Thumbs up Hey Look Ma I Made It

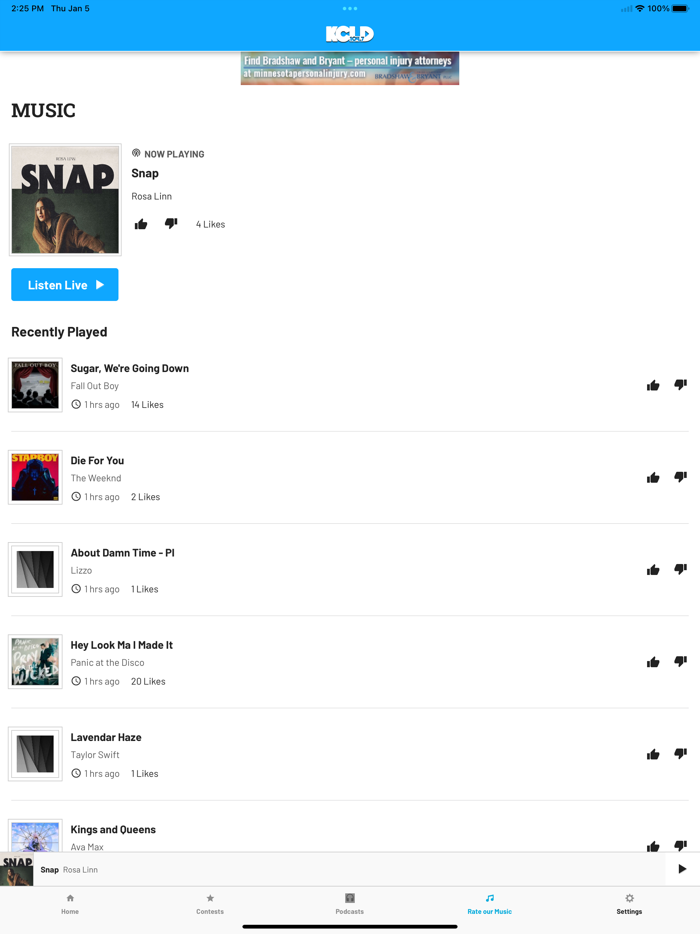coord(653,662)
